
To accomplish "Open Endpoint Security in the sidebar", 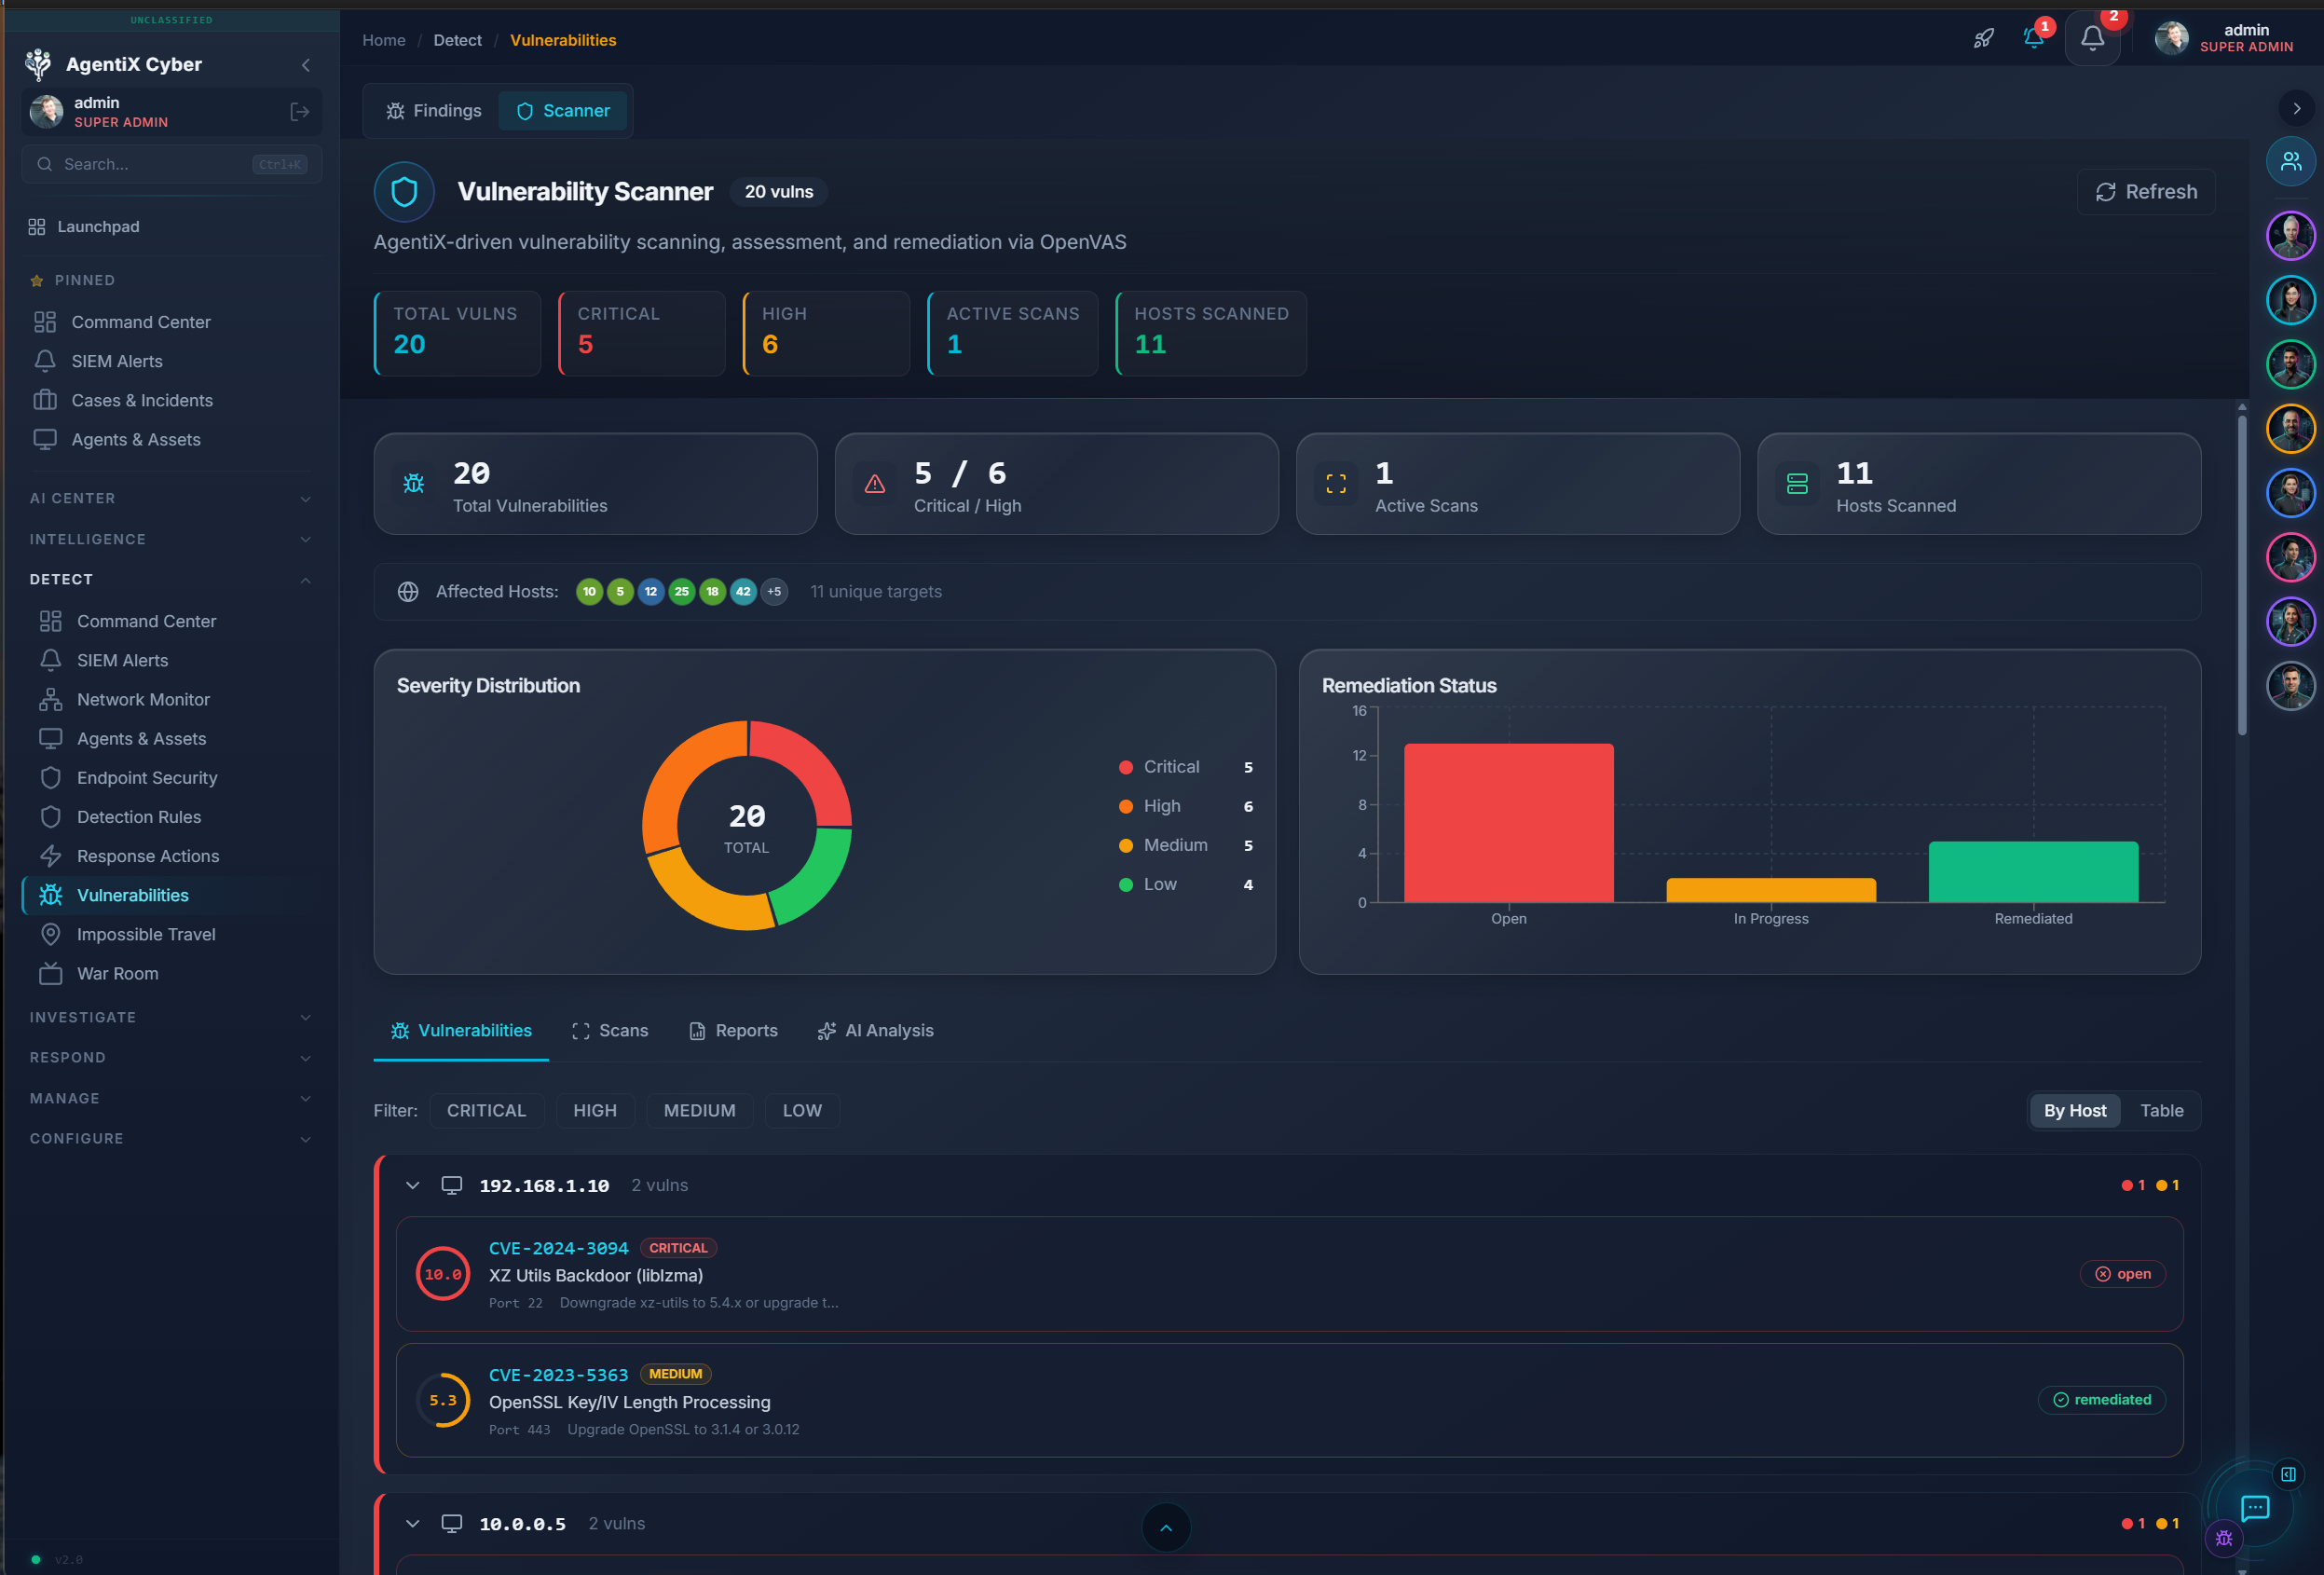I will (147, 777).
